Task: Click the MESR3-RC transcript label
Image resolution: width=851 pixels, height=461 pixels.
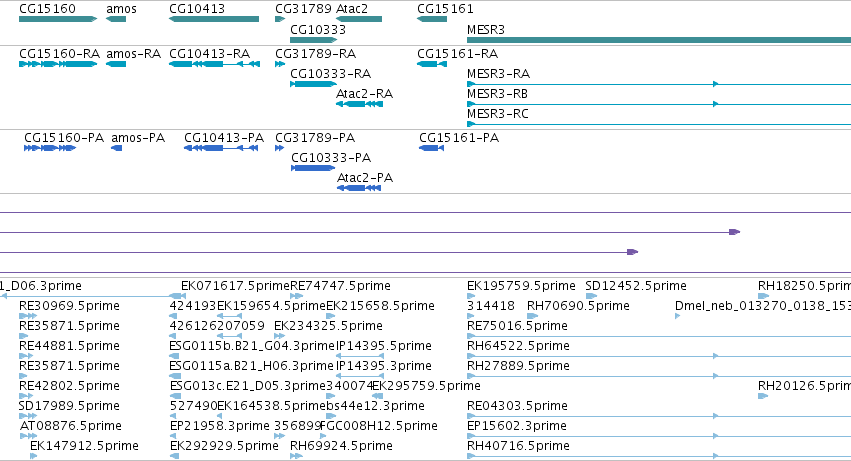Action: click(x=498, y=114)
